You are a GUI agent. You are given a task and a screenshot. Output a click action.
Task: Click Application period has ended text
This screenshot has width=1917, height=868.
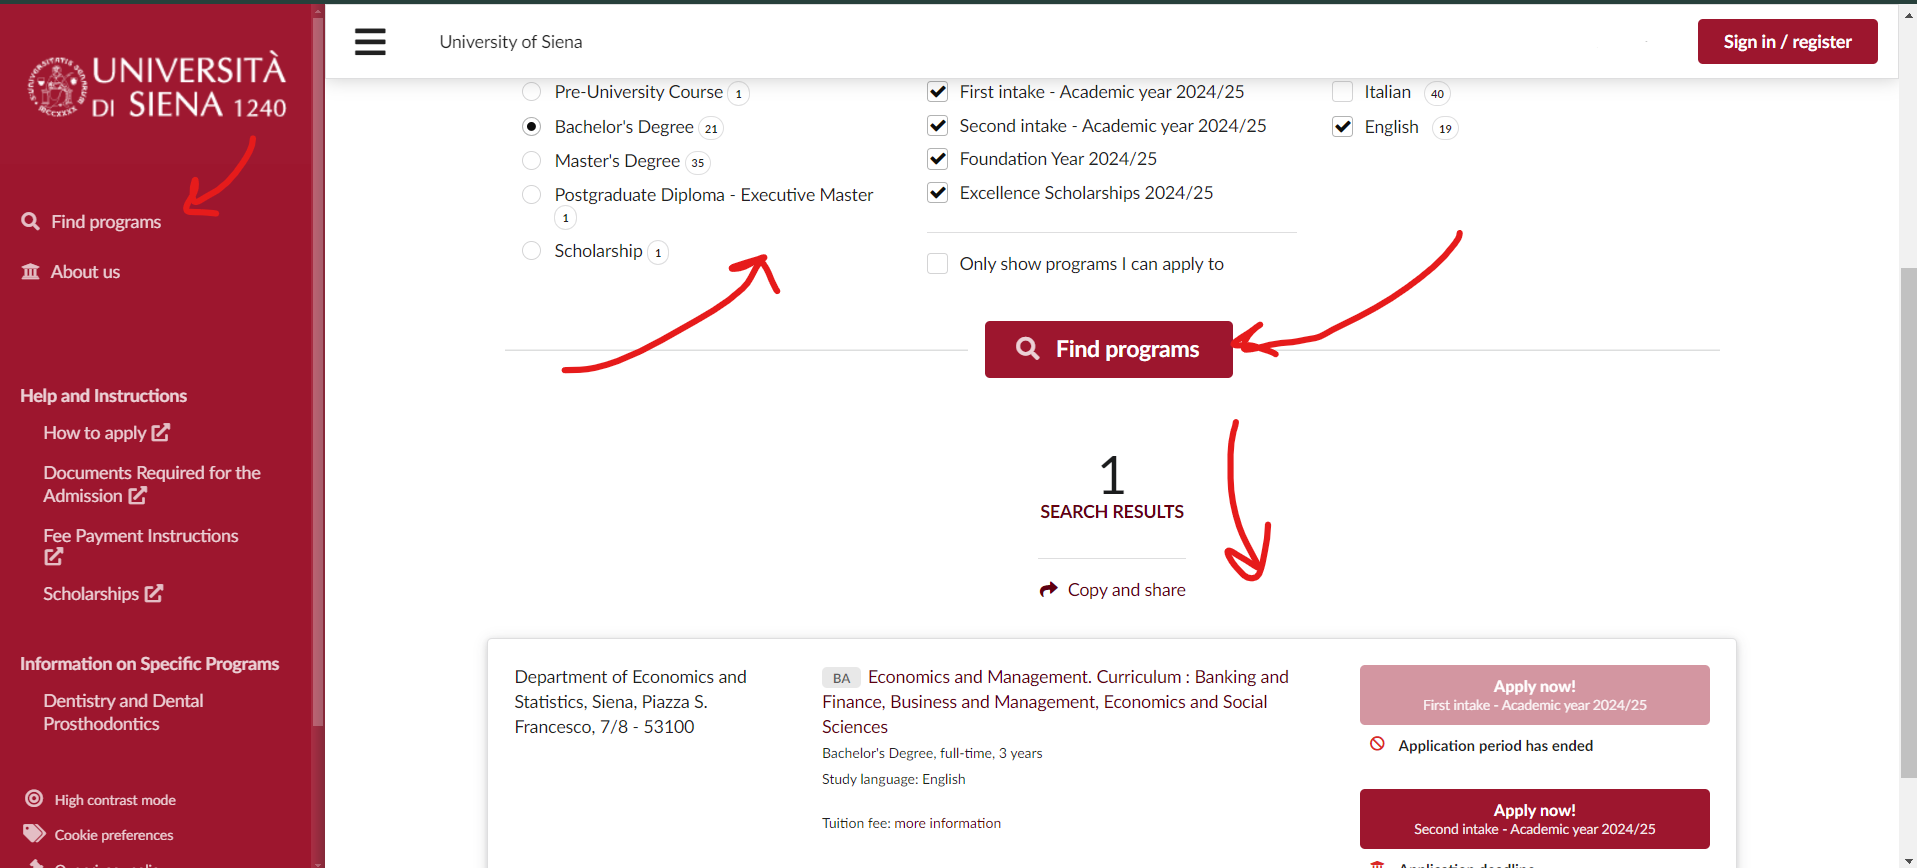pyautogui.click(x=1496, y=746)
